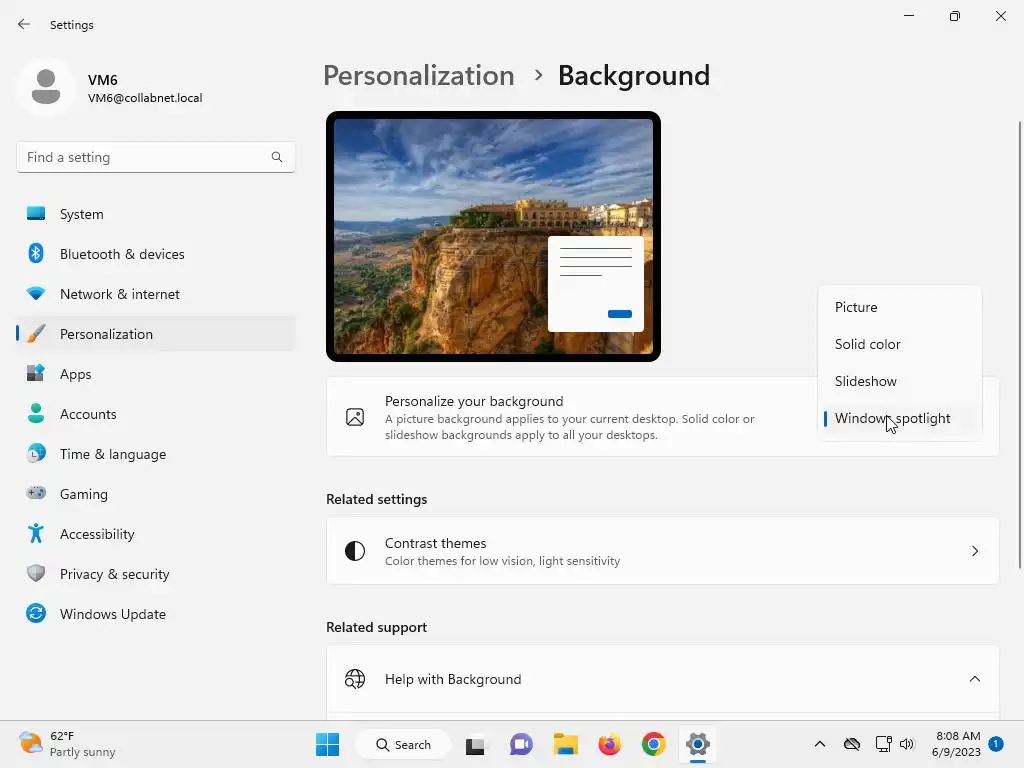The height and width of the screenshot is (768, 1024).
Task: Click the Contrast themes half-circle icon
Action: click(x=355, y=551)
